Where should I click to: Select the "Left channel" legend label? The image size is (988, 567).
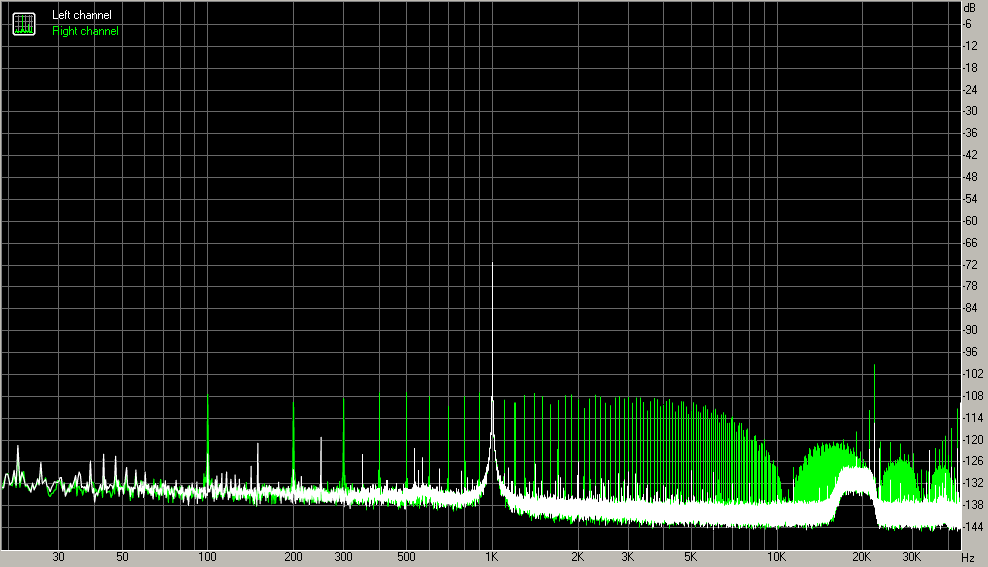[82, 14]
